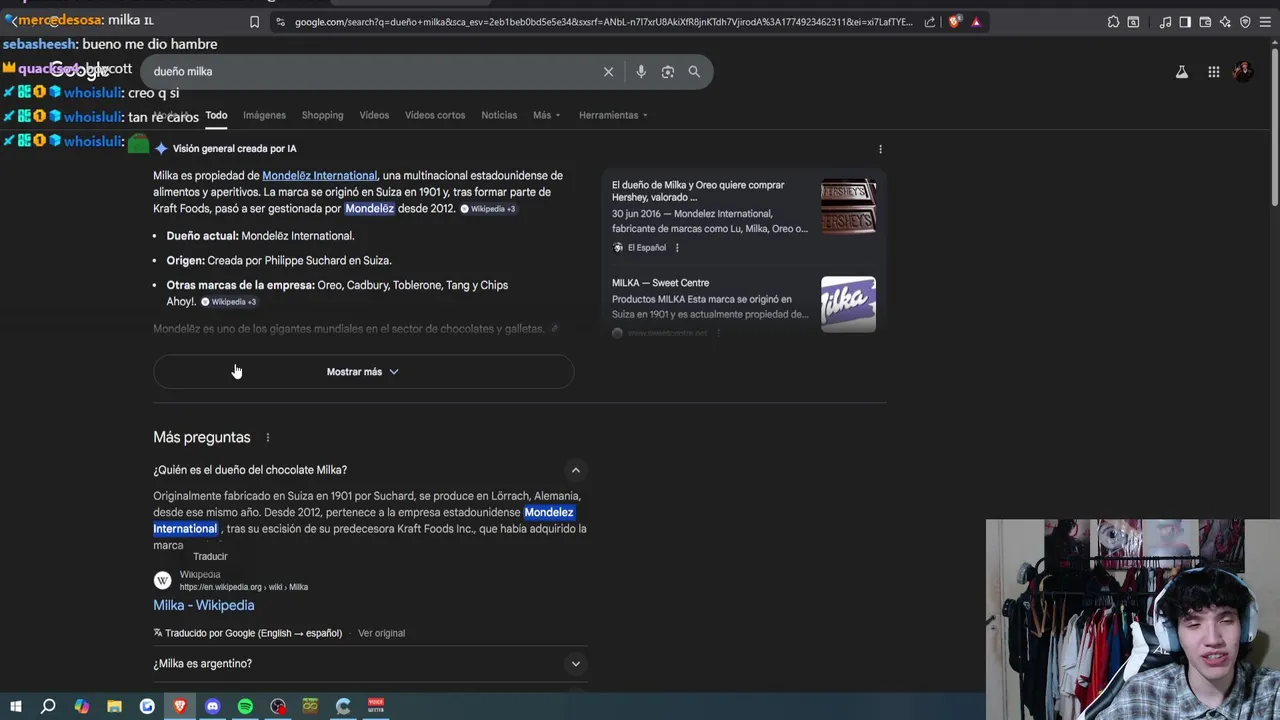Open three-dot menu beside Más preguntas
This screenshot has width=1280, height=720.
pos(267,438)
